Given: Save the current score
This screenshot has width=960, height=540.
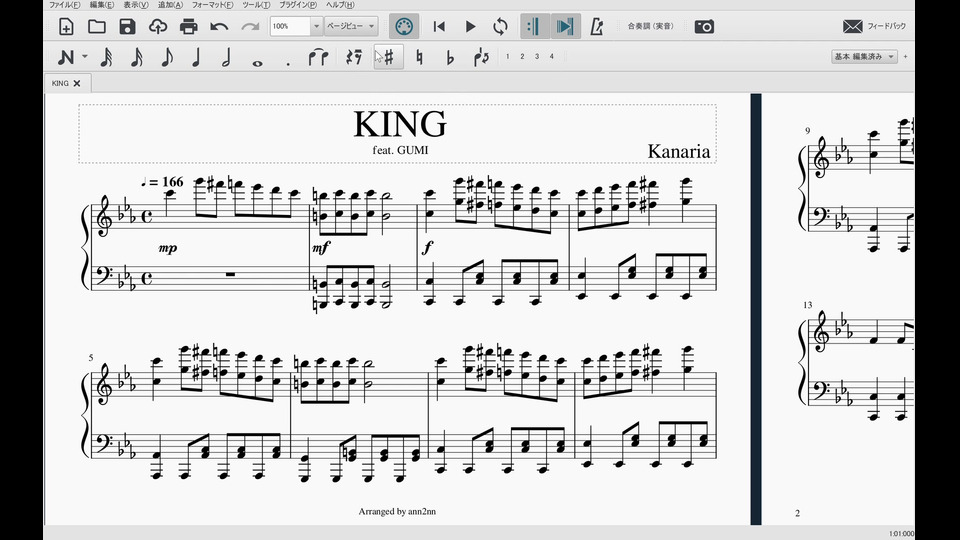Looking at the screenshot, I should [x=127, y=26].
